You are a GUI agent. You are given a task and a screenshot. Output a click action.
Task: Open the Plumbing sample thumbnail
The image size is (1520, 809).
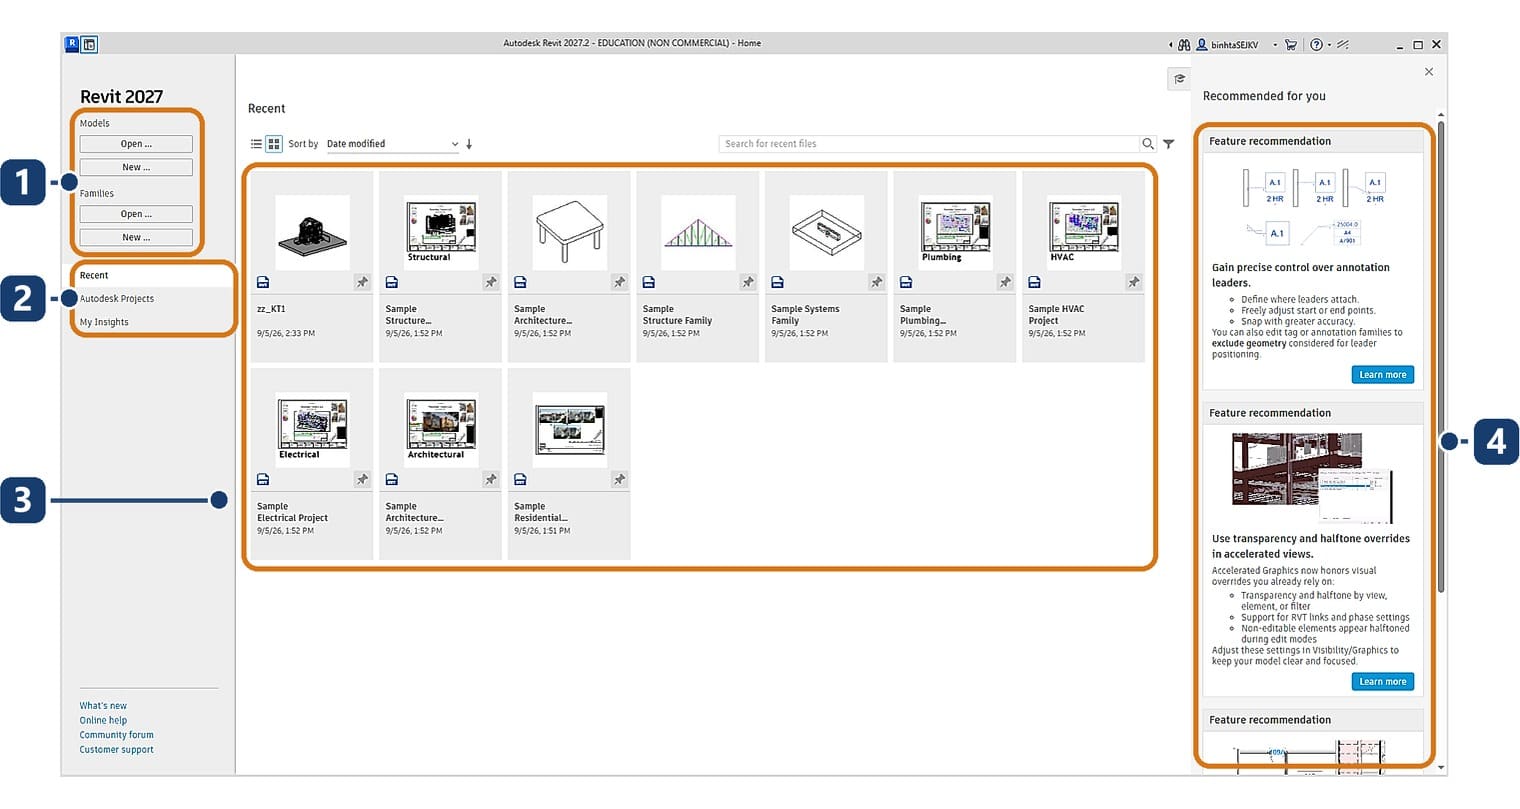click(x=955, y=232)
